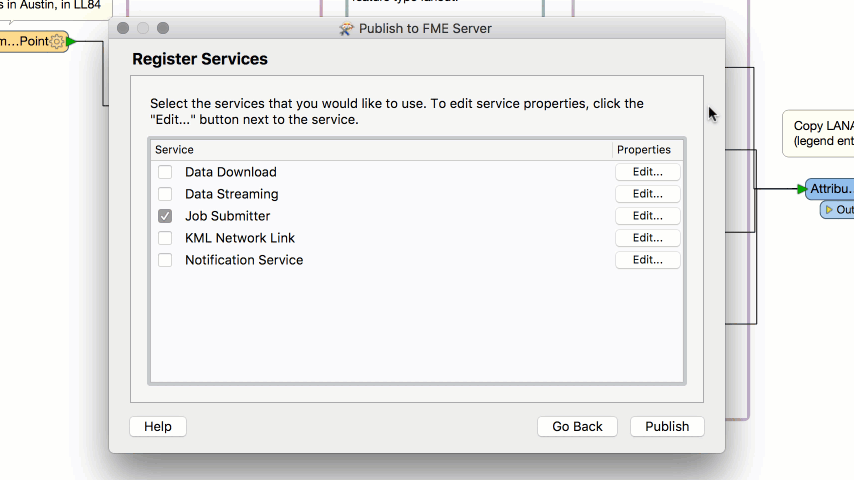Select the Notification Service row label
The image size is (854, 480).
pyautogui.click(x=244, y=260)
